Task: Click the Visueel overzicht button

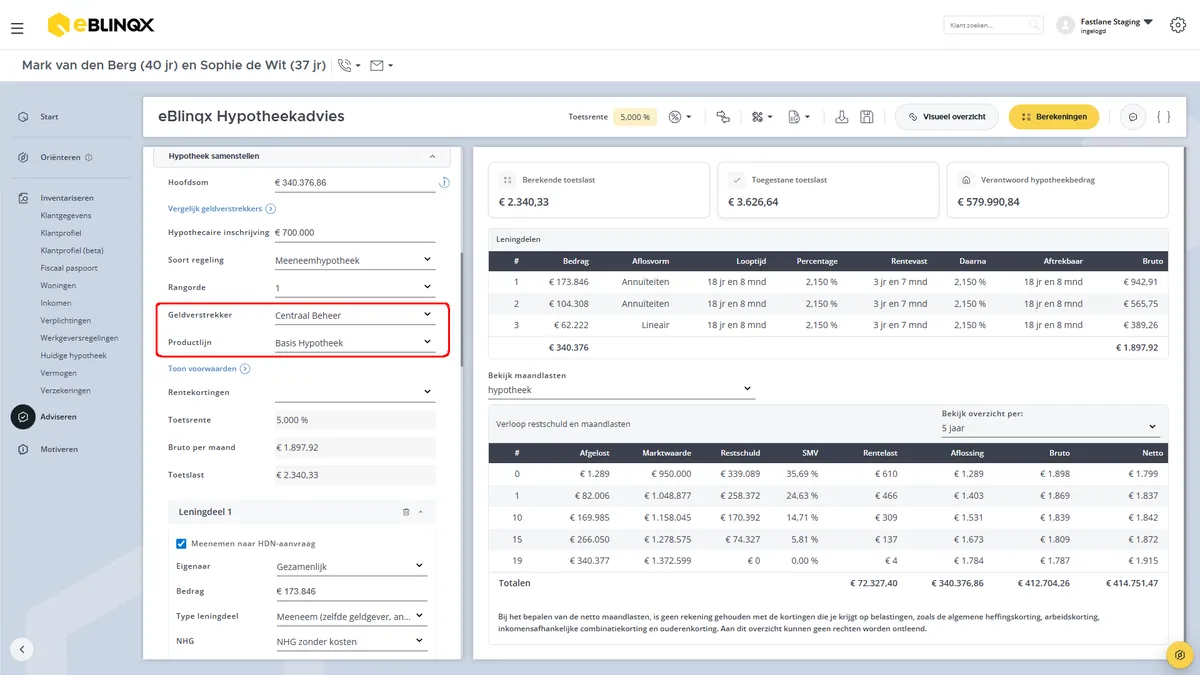Action: pyautogui.click(x=947, y=117)
